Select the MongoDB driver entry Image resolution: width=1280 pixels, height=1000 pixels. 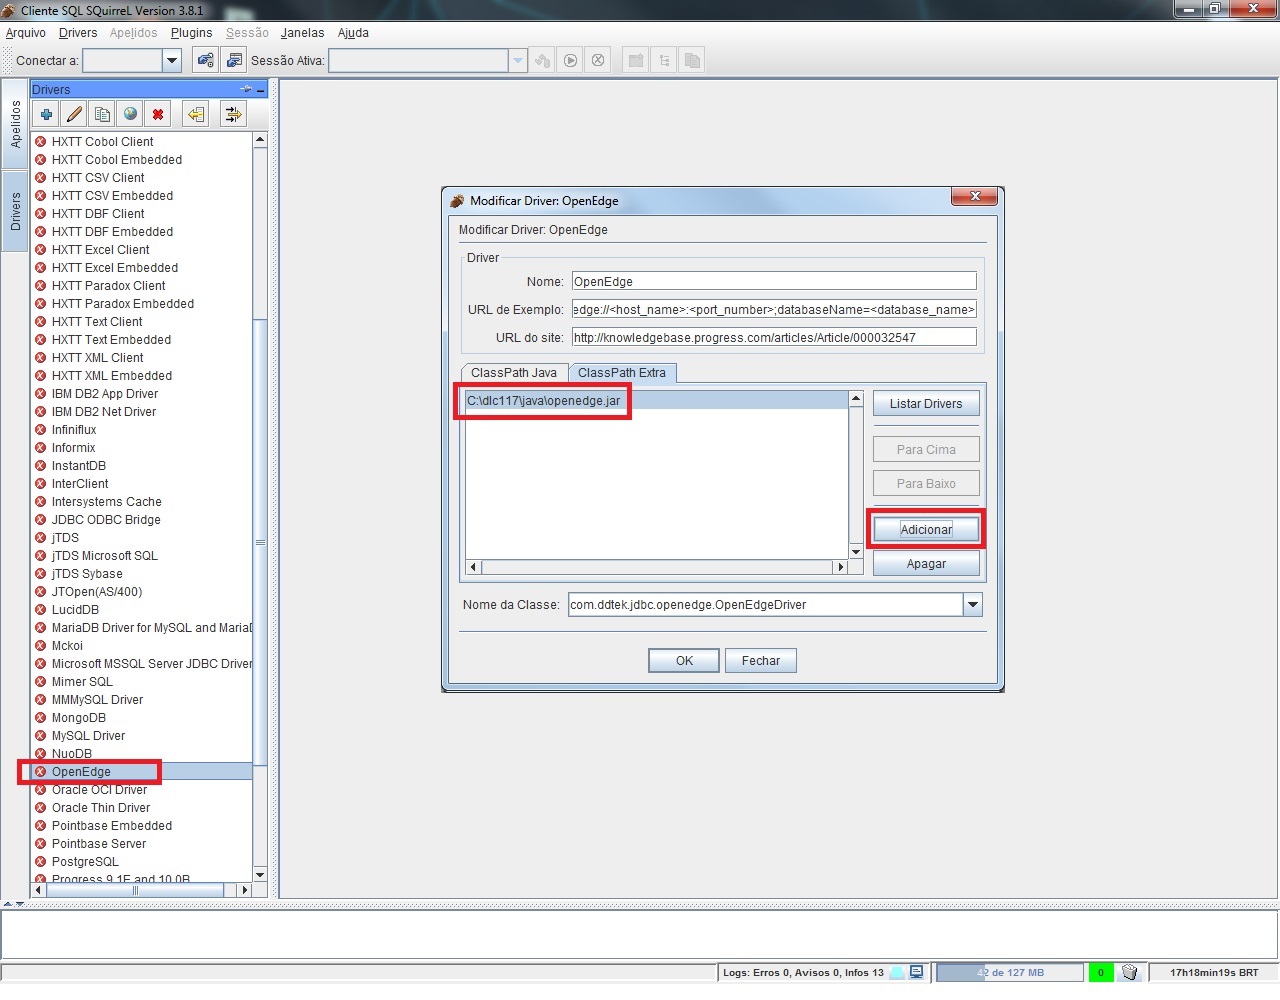(142, 717)
